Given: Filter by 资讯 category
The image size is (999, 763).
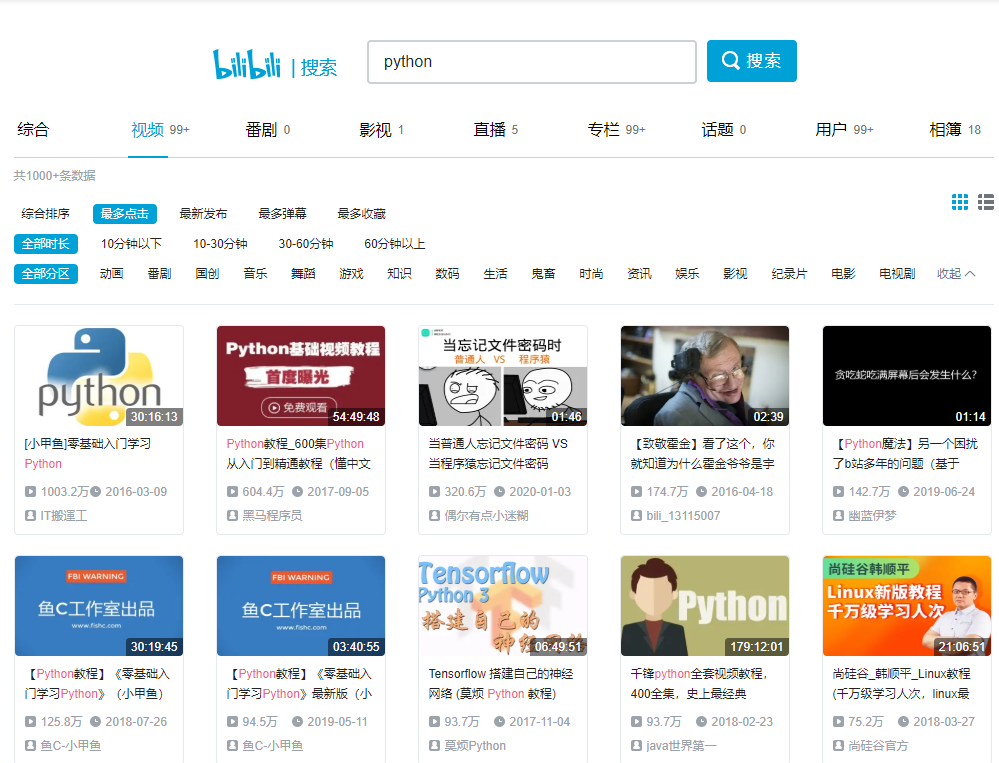Looking at the screenshot, I should tap(640, 274).
